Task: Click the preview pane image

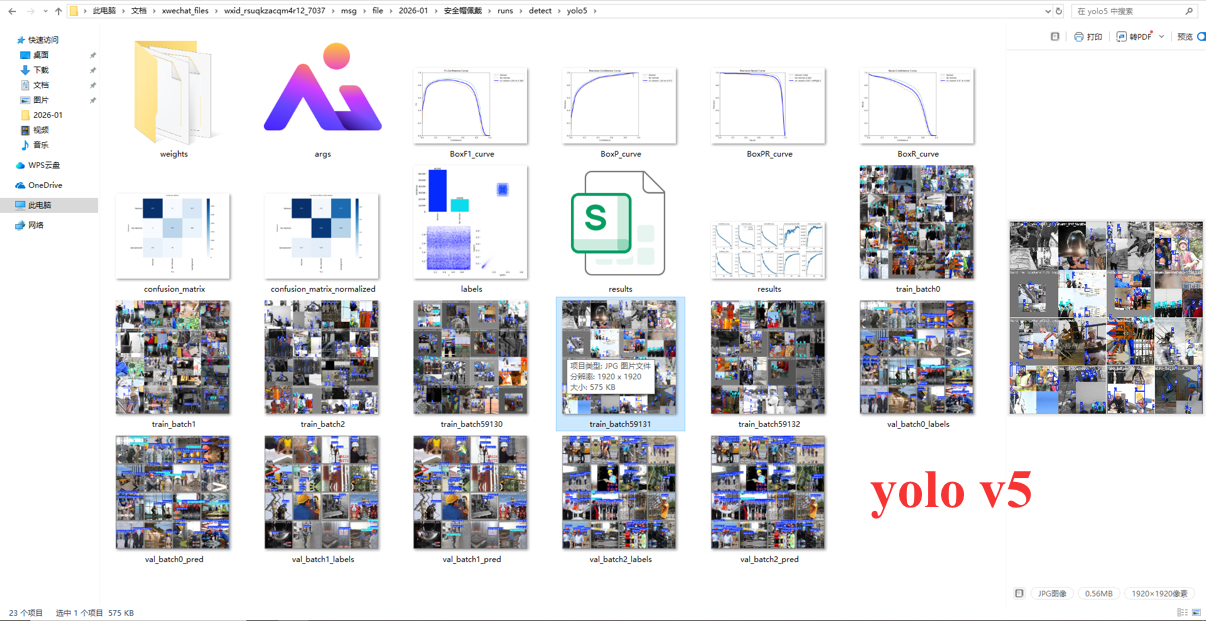Action: pos(1106,318)
